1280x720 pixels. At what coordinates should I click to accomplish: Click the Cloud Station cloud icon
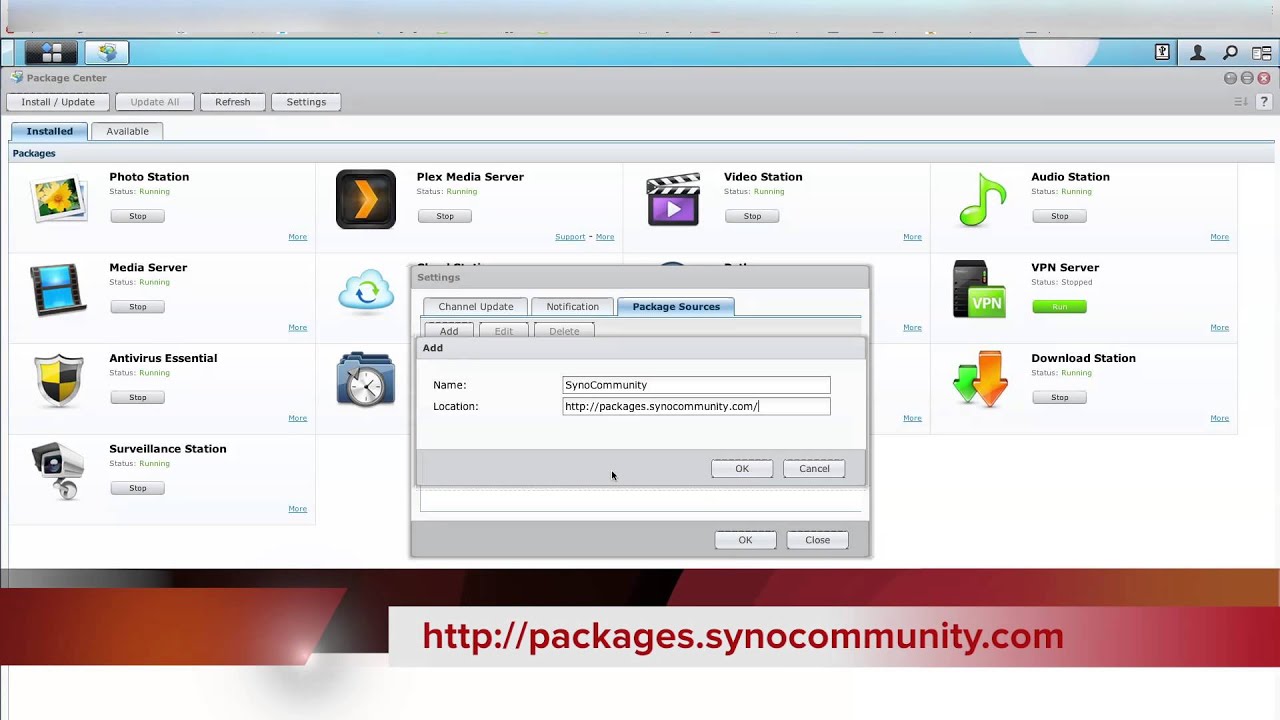coord(366,292)
